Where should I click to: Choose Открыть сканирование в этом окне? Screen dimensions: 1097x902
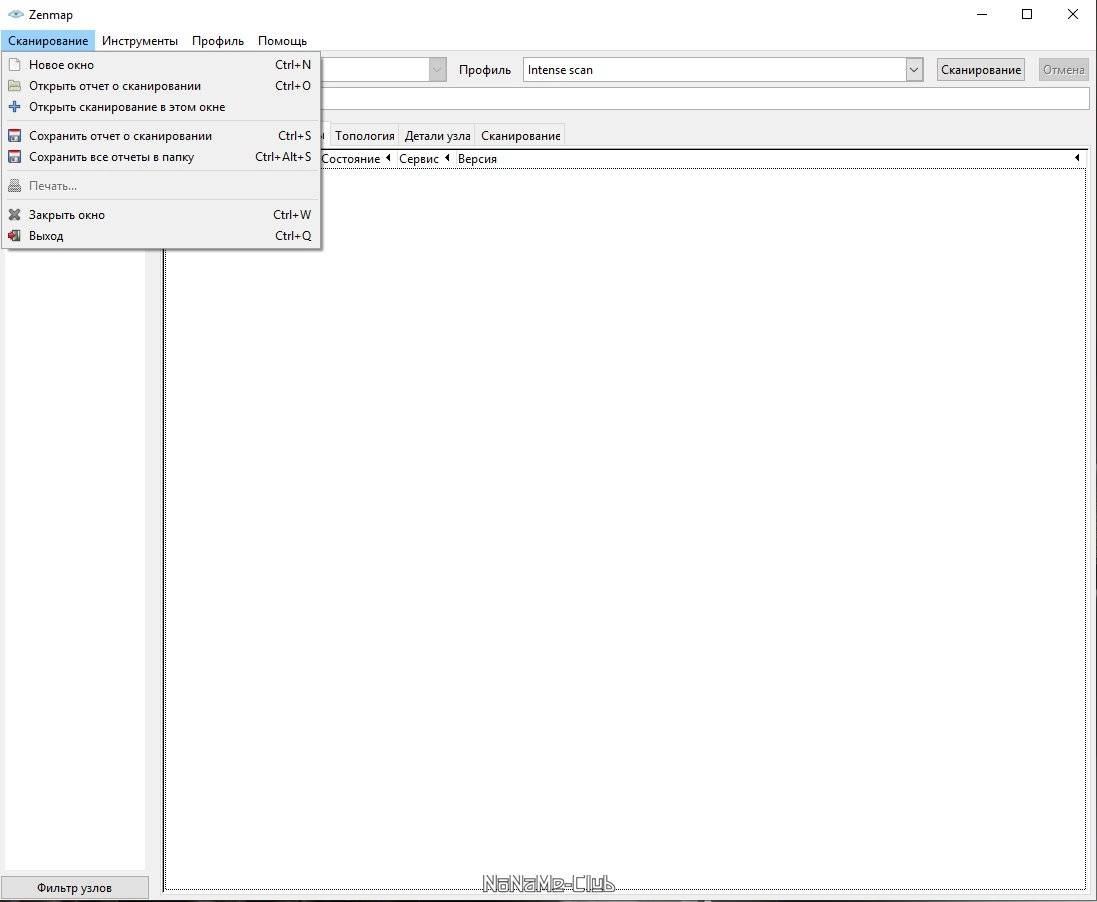(161, 107)
